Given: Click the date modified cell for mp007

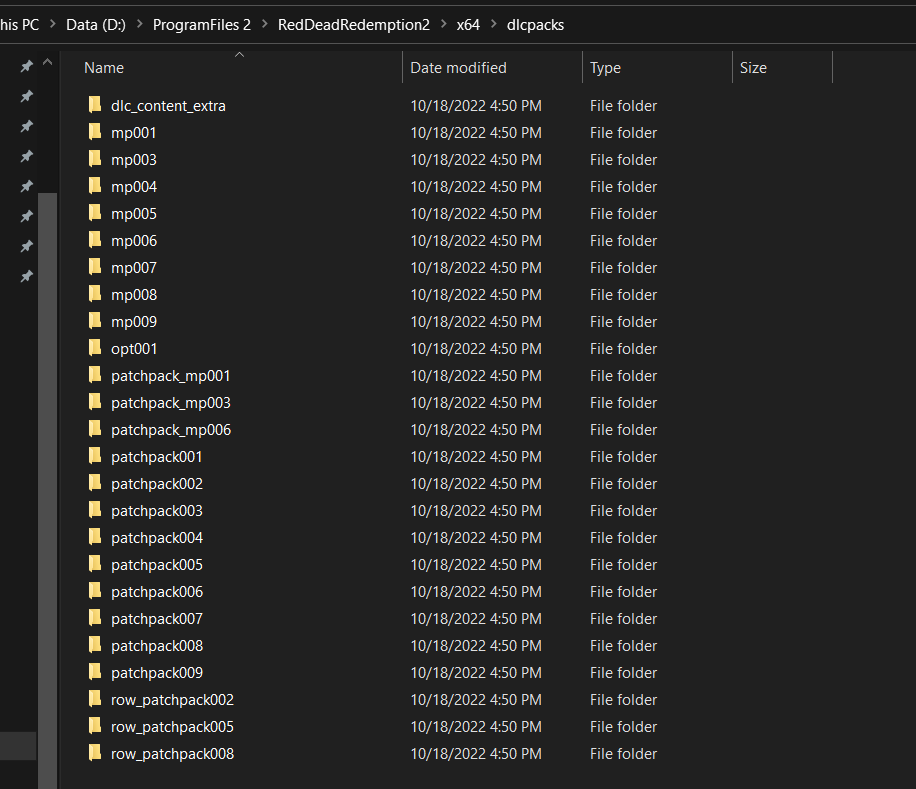Looking at the screenshot, I should click(476, 267).
